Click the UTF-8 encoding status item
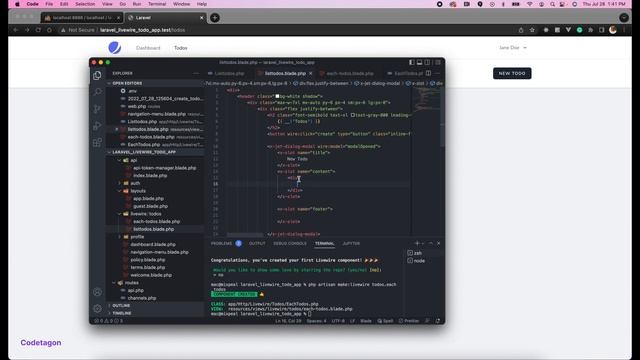The height and width of the screenshot is (360, 640). click(338, 321)
